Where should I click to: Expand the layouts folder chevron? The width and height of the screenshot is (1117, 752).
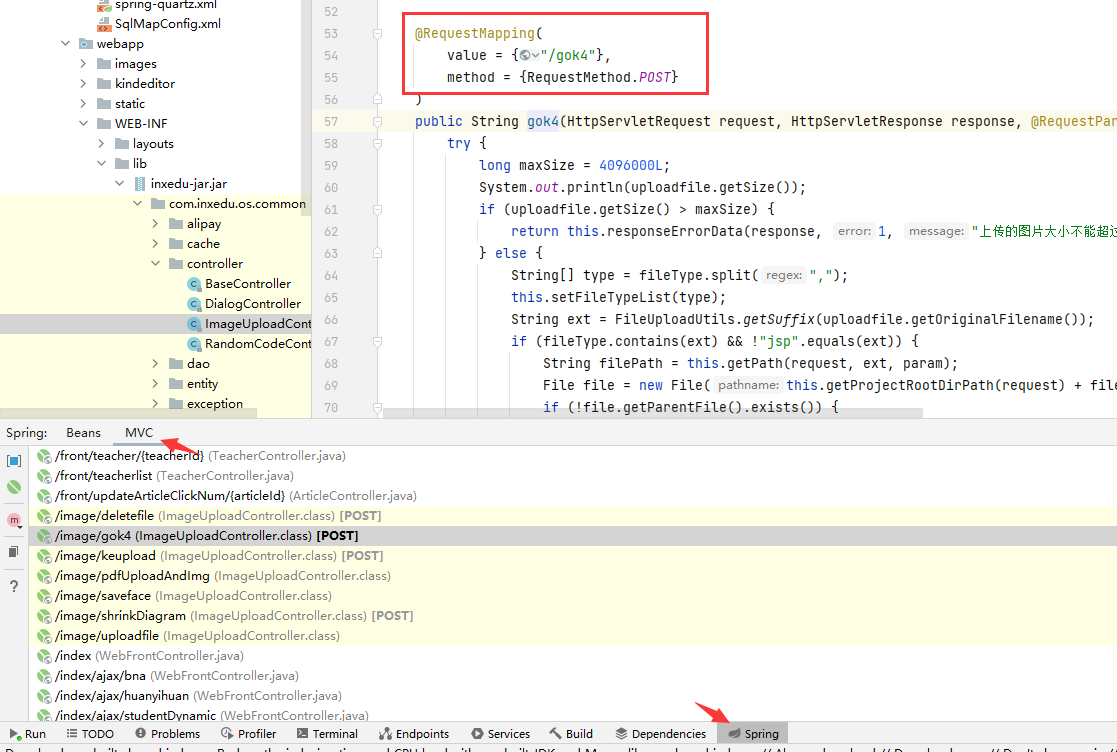point(101,144)
